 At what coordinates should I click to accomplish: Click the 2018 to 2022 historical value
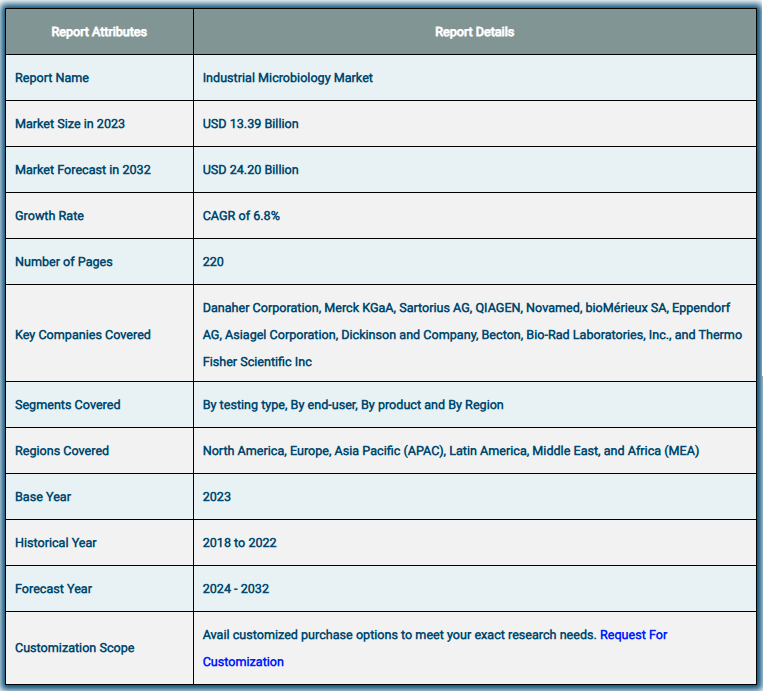(240, 543)
